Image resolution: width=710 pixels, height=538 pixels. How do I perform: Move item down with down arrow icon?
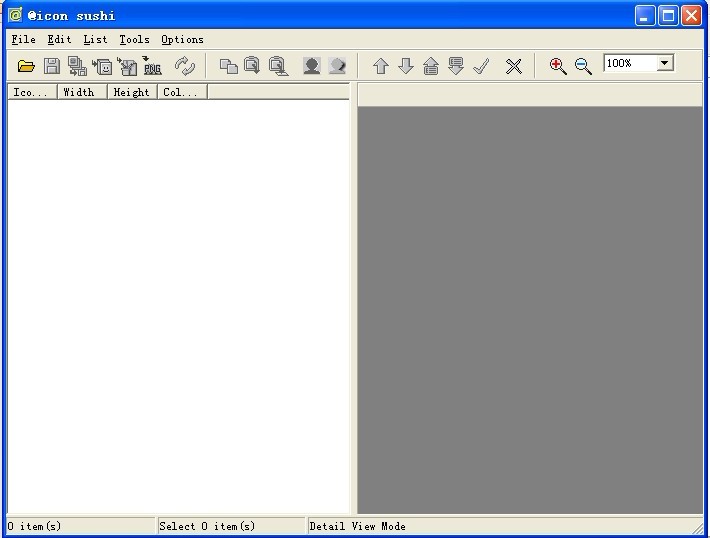pyautogui.click(x=406, y=66)
